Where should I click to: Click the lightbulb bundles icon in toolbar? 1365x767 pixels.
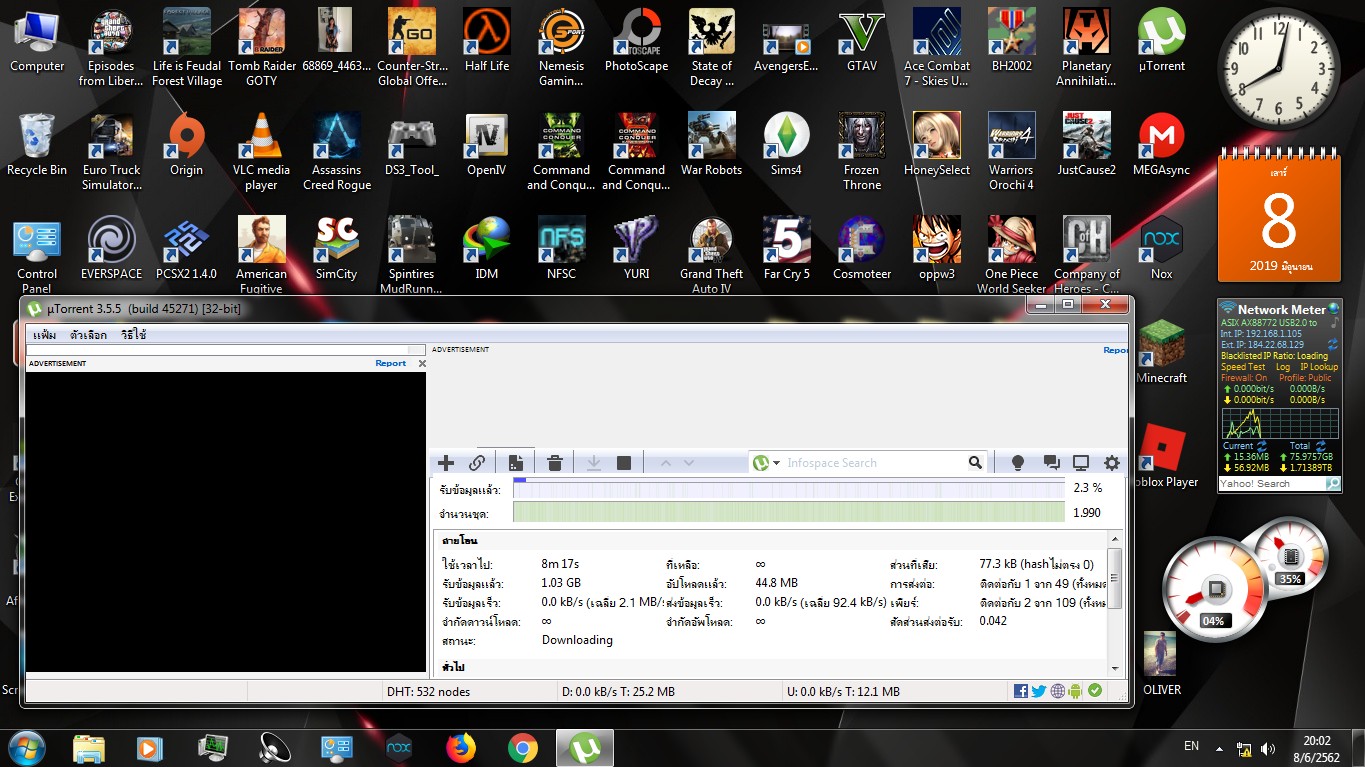coord(1018,463)
